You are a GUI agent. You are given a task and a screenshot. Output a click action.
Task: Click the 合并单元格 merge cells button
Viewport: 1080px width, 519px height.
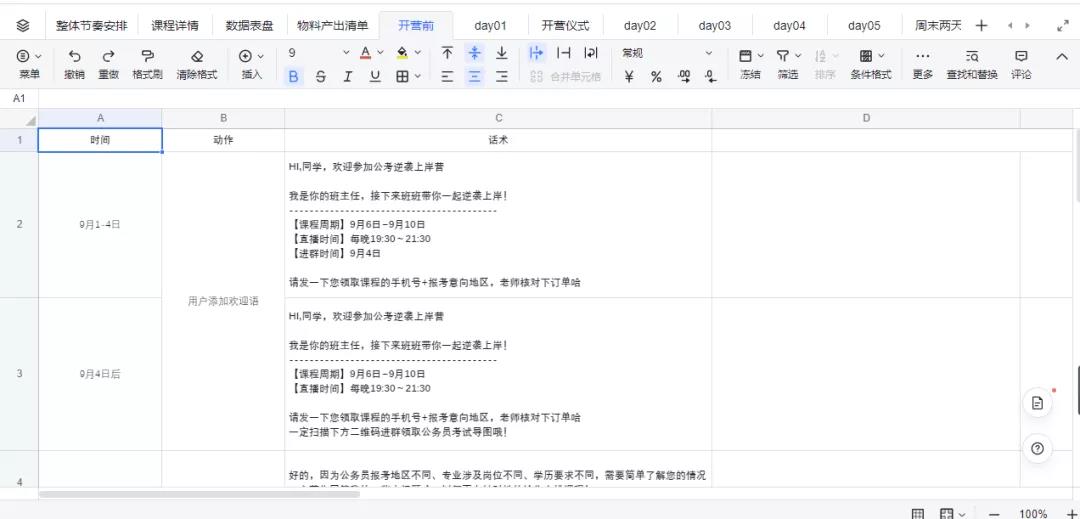pyautogui.click(x=565, y=76)
